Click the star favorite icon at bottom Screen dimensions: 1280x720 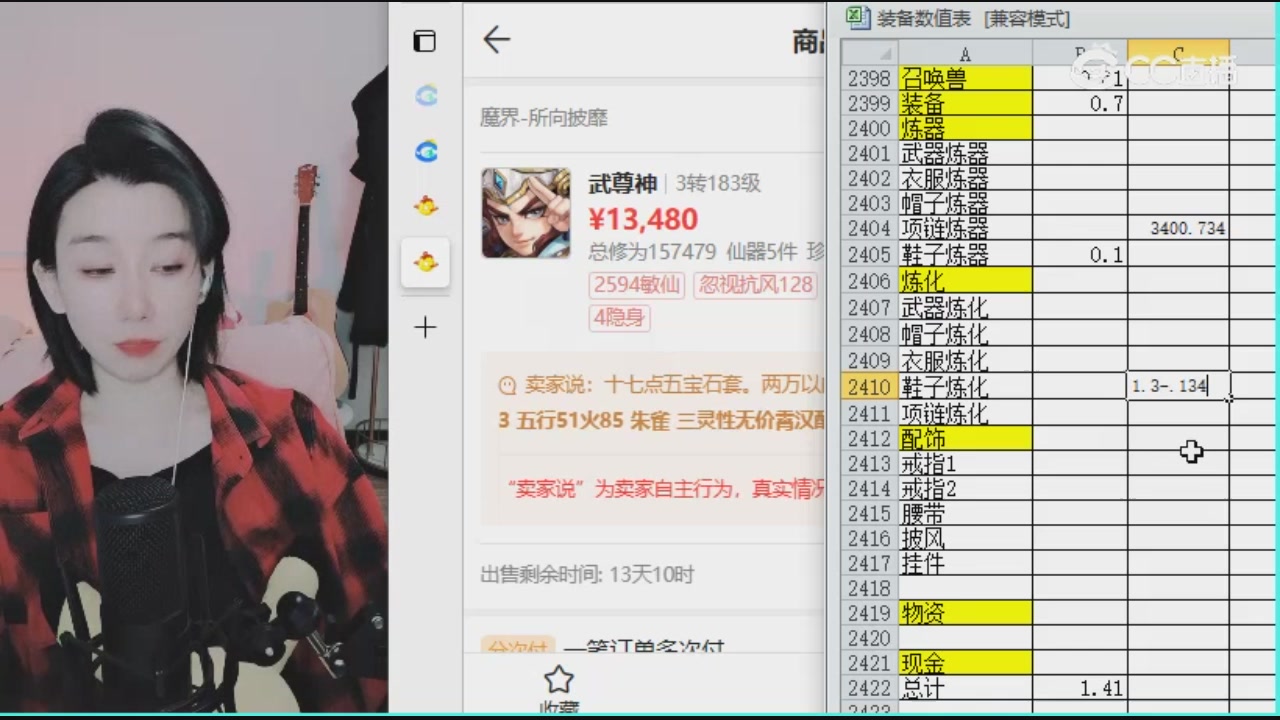(558, 680)
